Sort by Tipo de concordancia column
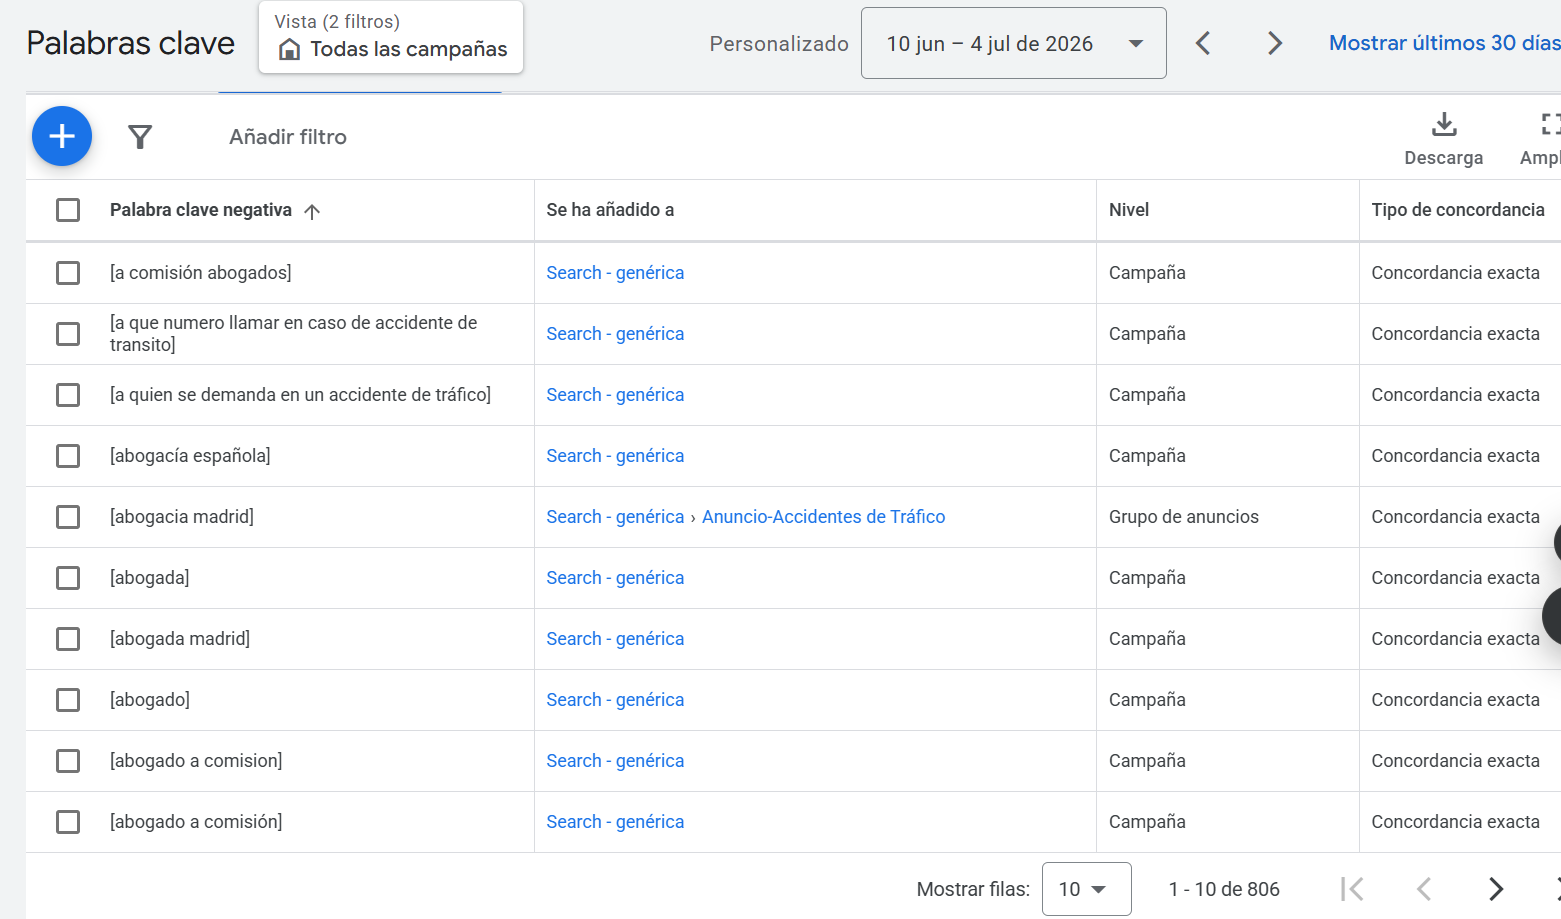 click(1458, 210)
